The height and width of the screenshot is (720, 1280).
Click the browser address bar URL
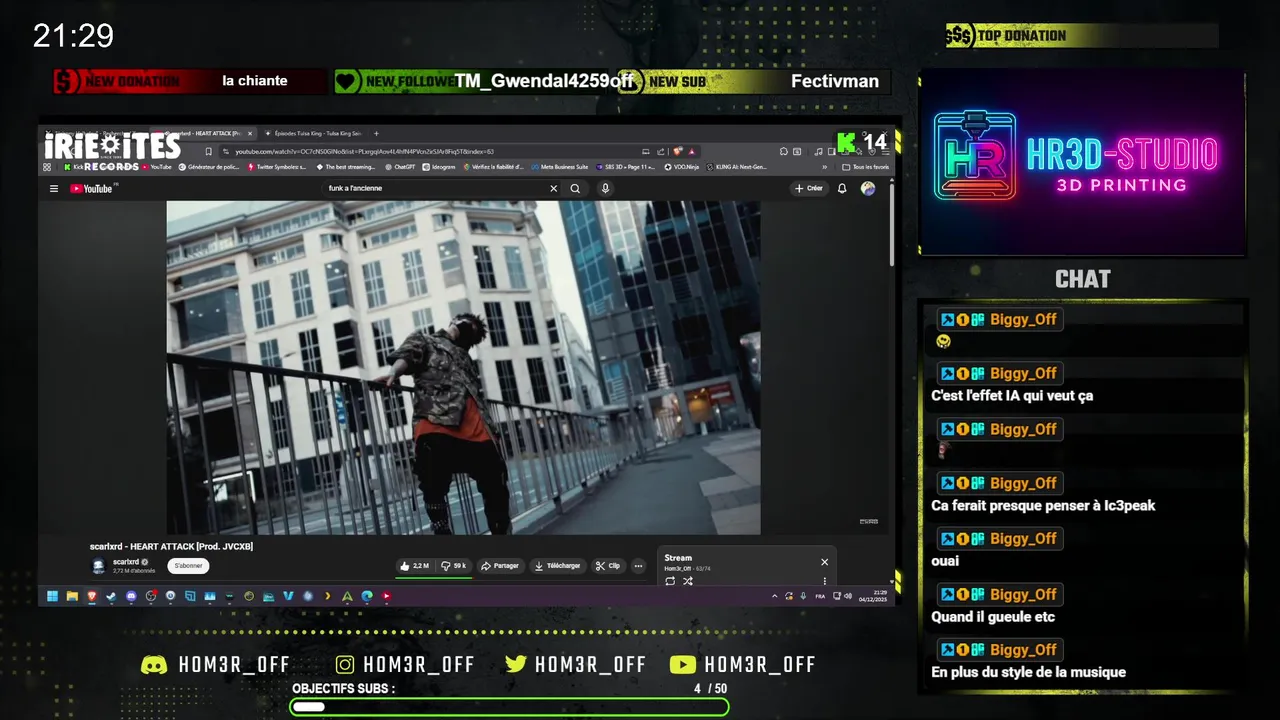365,151
